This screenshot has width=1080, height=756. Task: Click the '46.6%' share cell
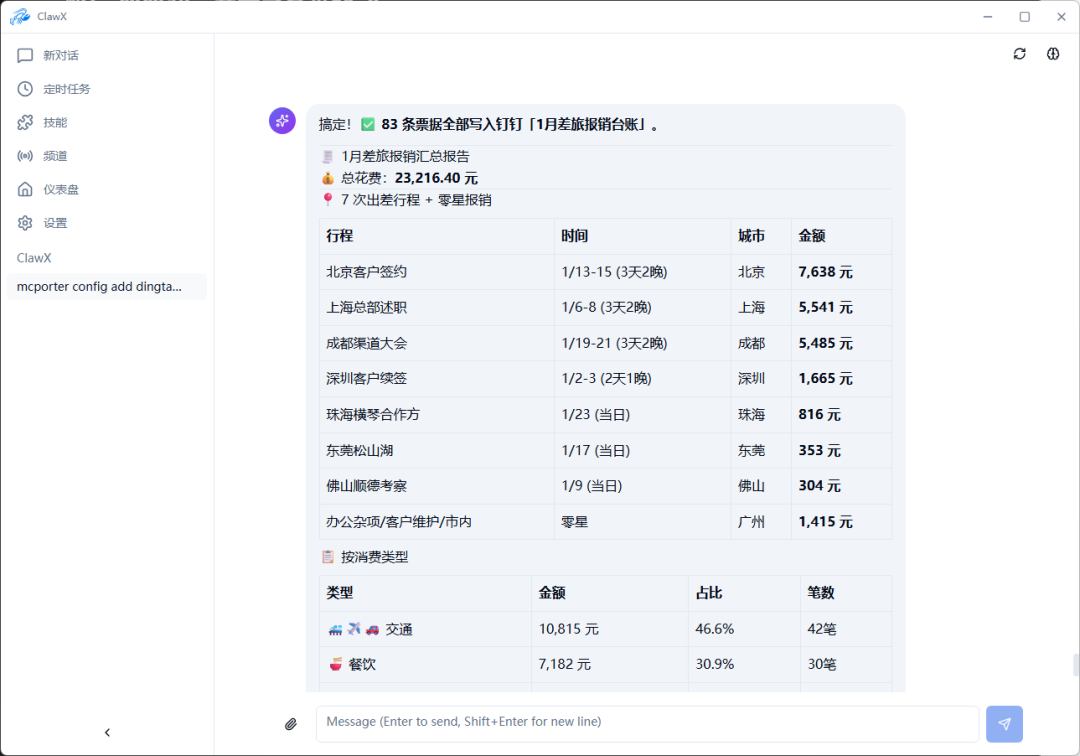pos(744,629)
